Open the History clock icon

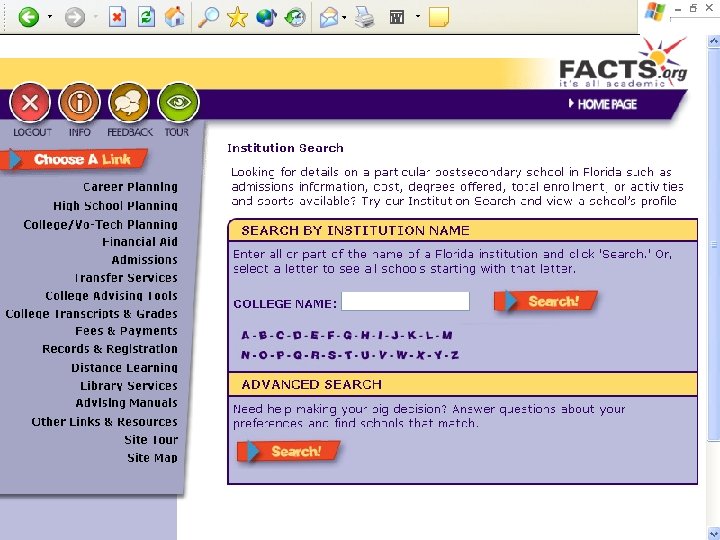(x=295, y=17)
